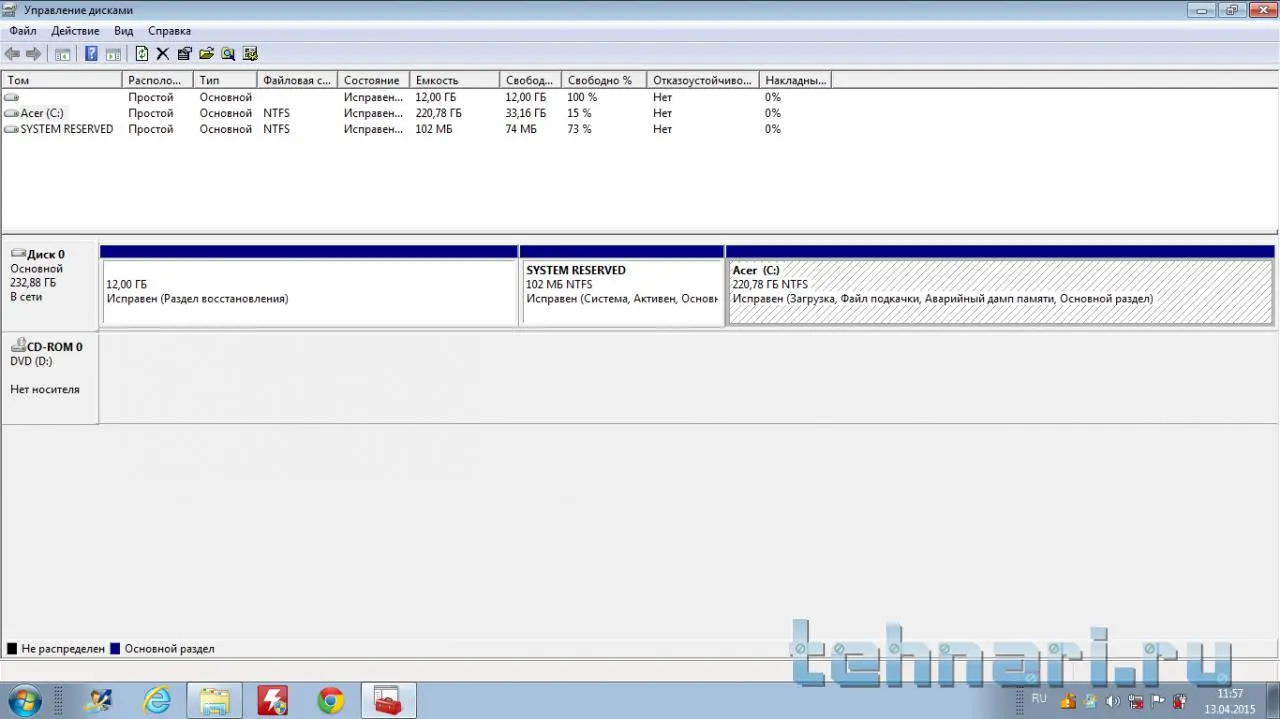Image resolution: width=1280 pixels, height=719 pixels.
Task: Click the 15 % free percent cell
Action: pos(579,113)
